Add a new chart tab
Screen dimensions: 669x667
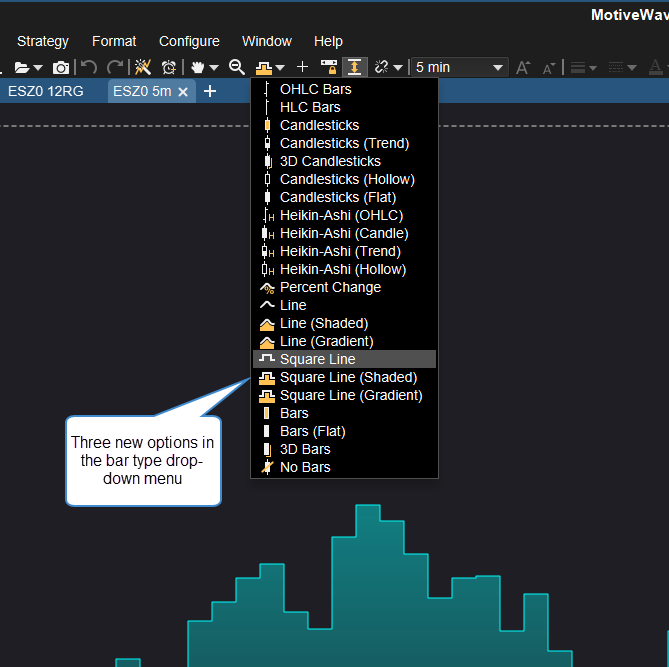click(x=210, y=91)
